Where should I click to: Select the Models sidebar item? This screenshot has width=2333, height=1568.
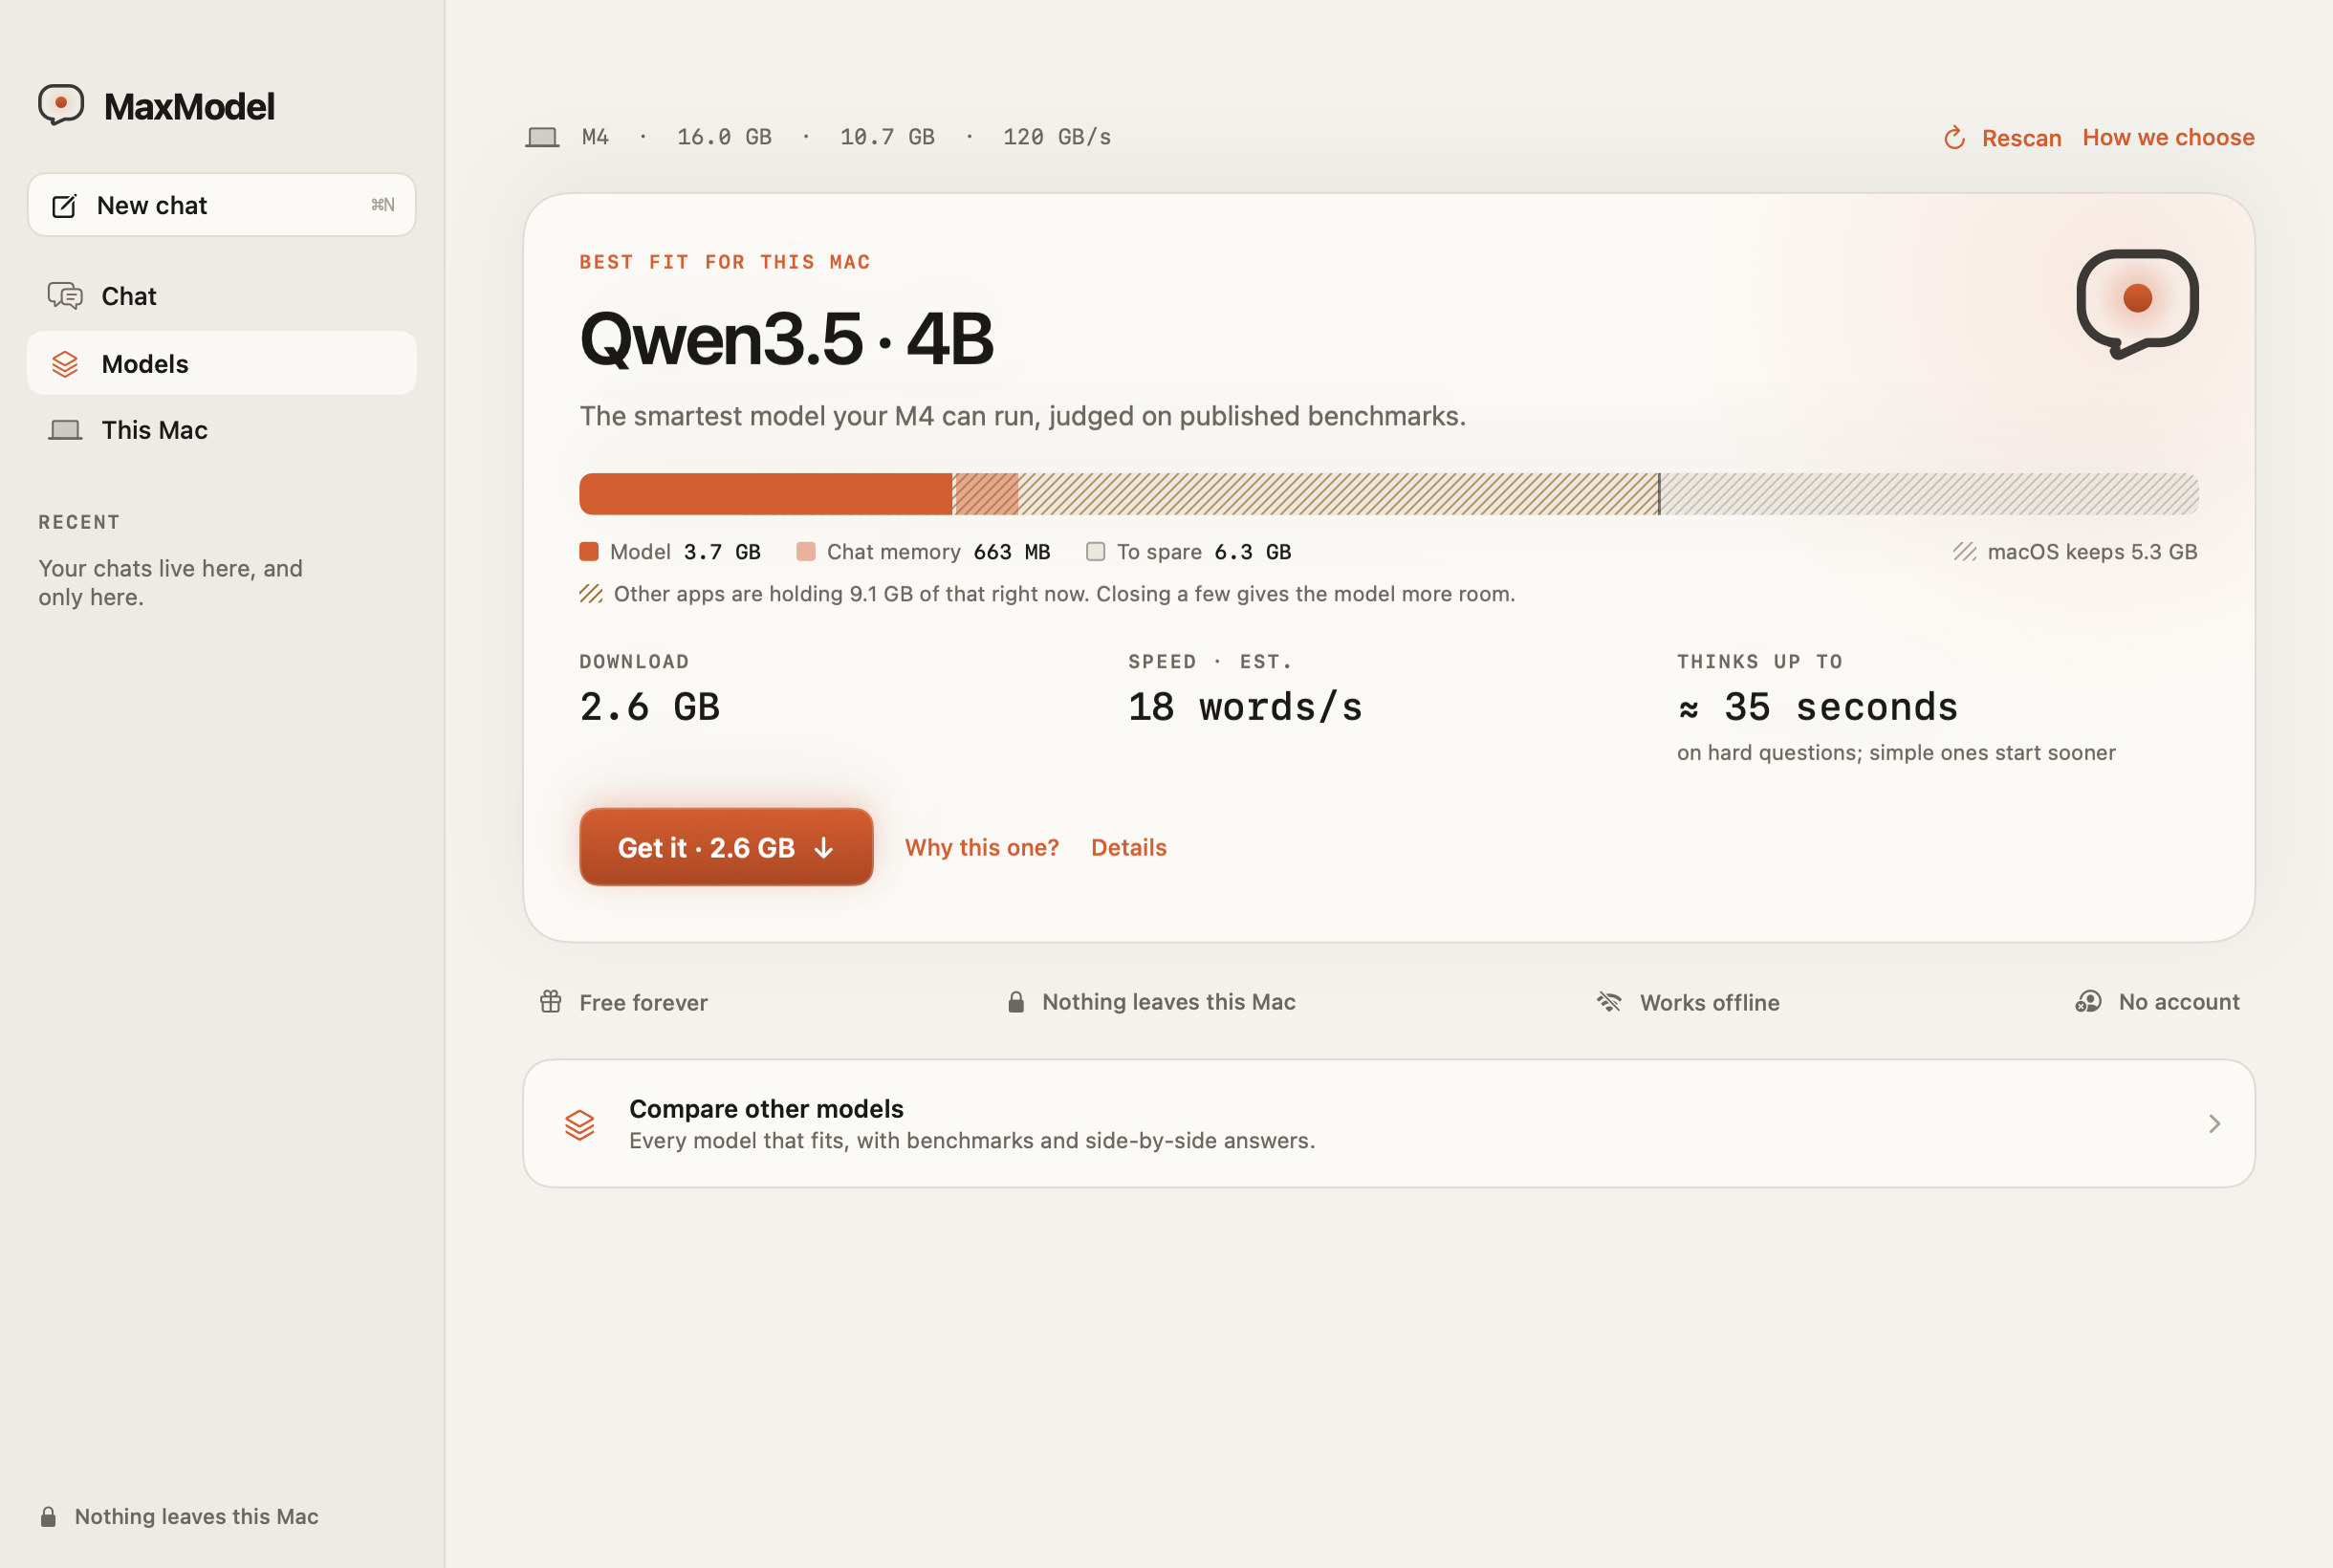(x=222, y=364)
